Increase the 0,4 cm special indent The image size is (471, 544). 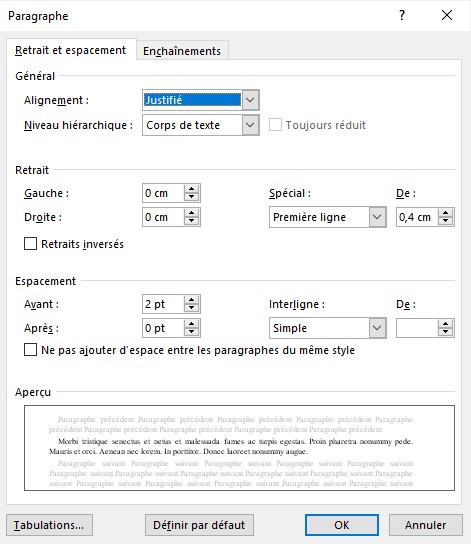(x=446, y=213)
